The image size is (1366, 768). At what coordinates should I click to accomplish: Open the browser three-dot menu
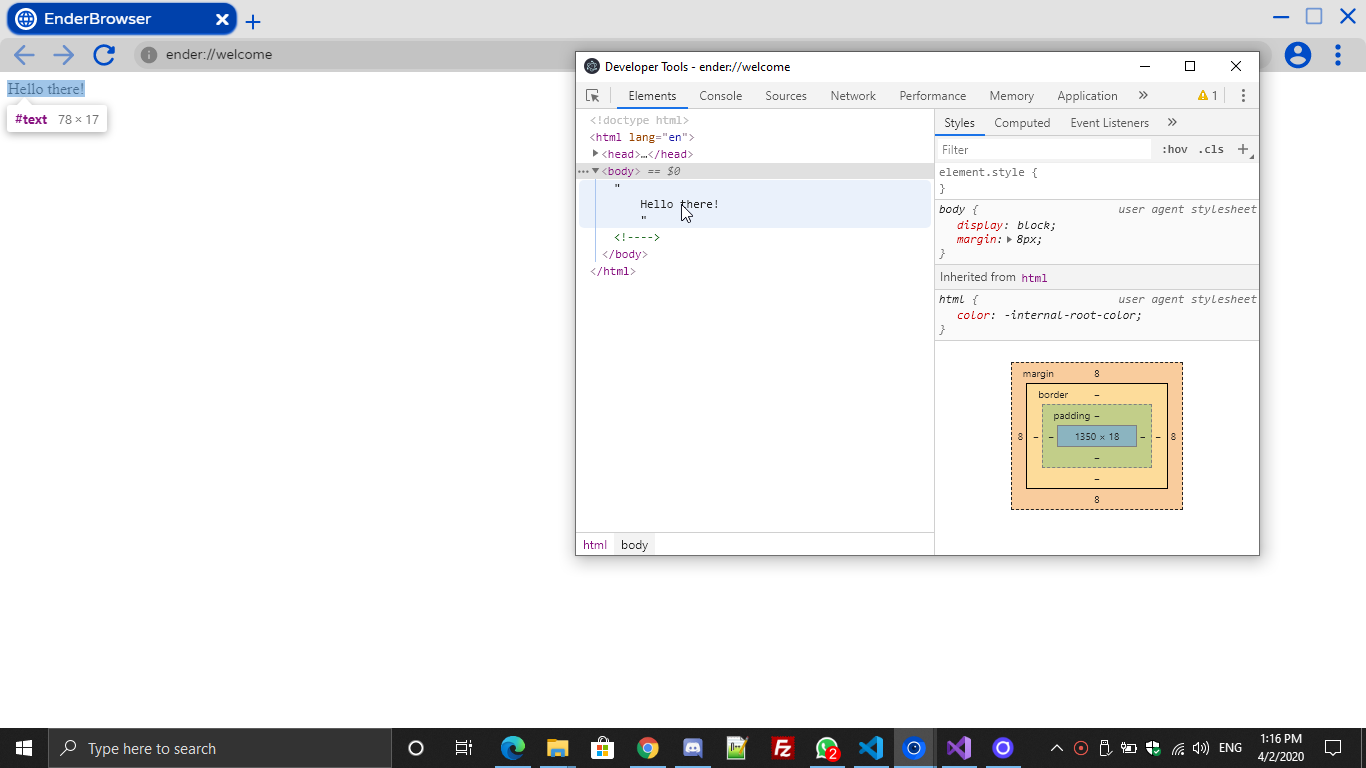pyautogui.click(x=1338, y=55)
